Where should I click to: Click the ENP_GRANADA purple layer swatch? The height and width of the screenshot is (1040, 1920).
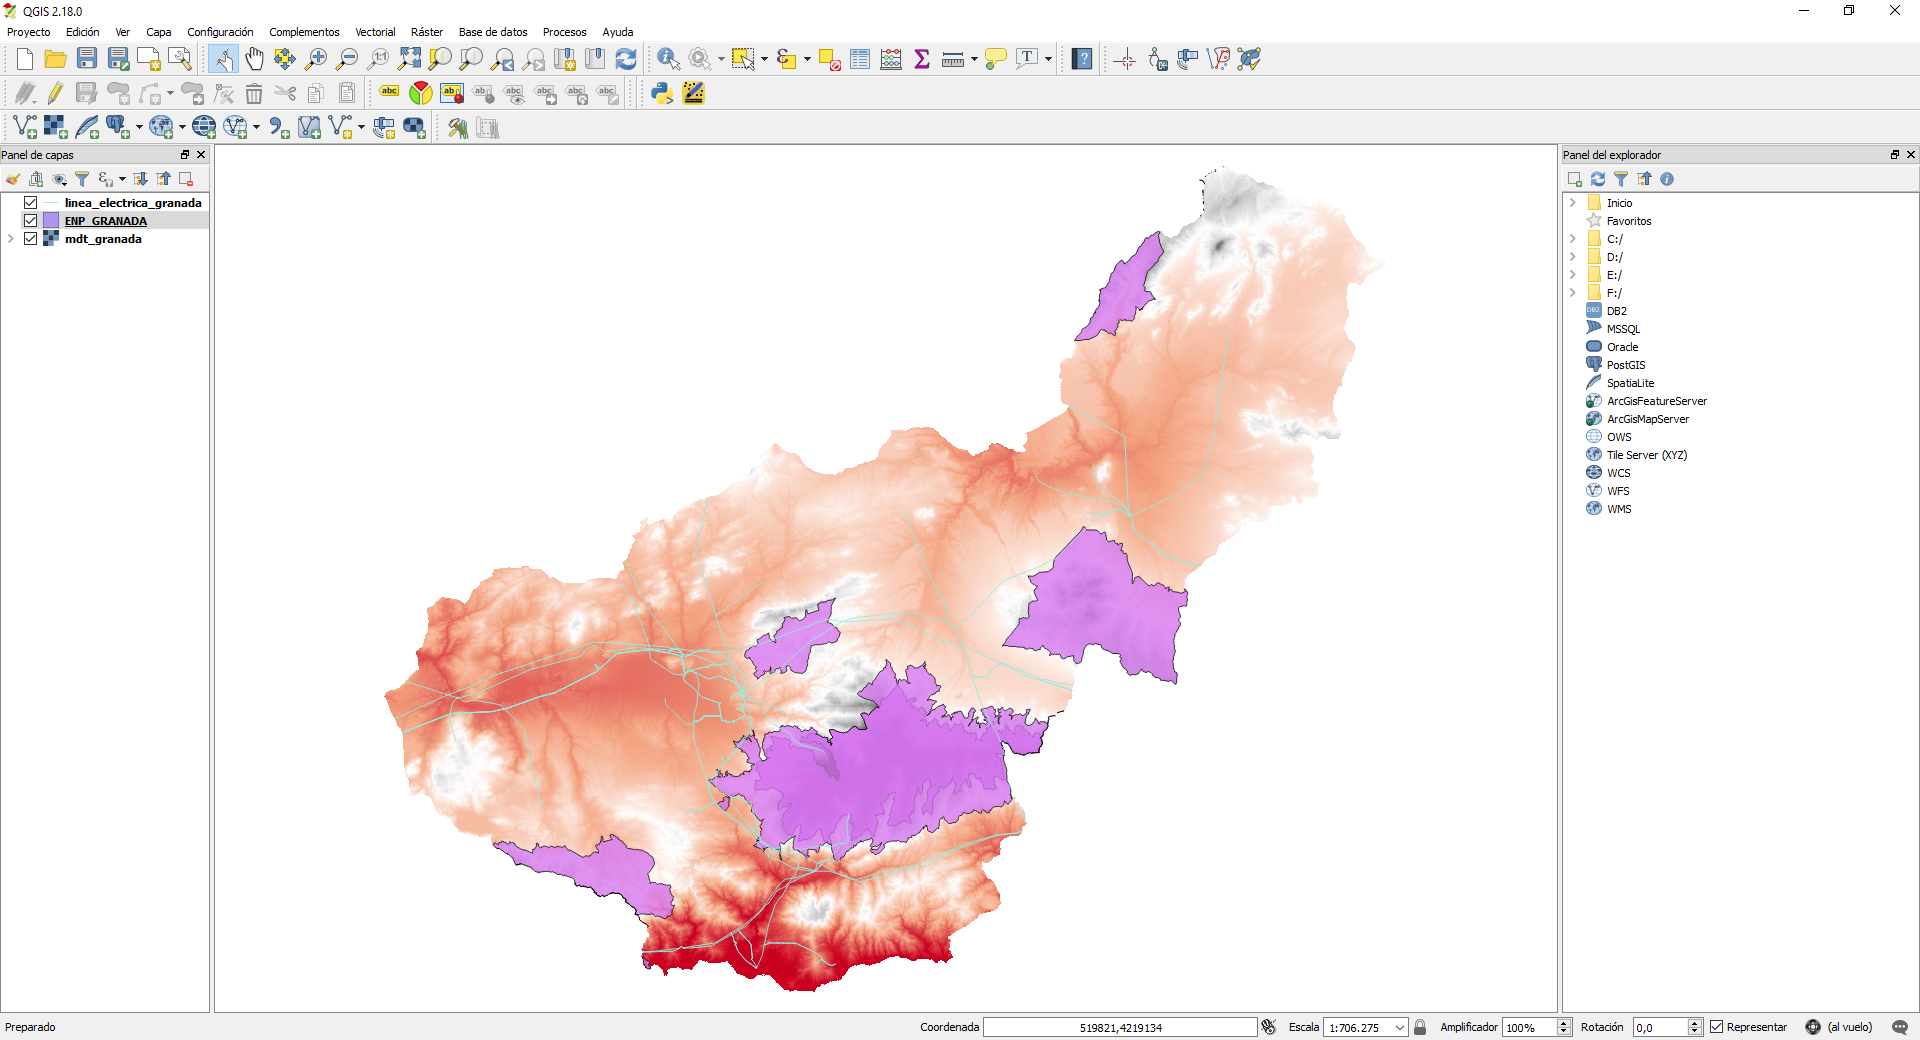pos(51,221)
